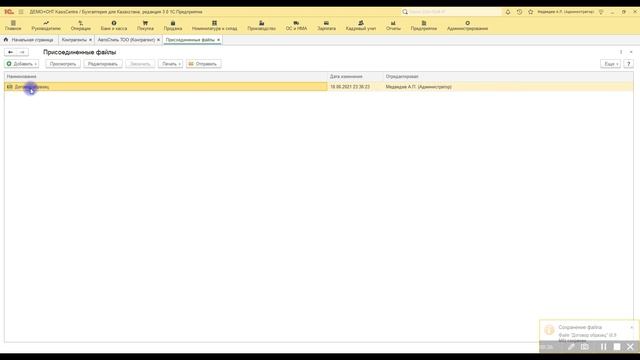Image resolution: width=640 pixels, height=360 pixels.
Task: Open the Отчеты section
Action: coord(393,26)
